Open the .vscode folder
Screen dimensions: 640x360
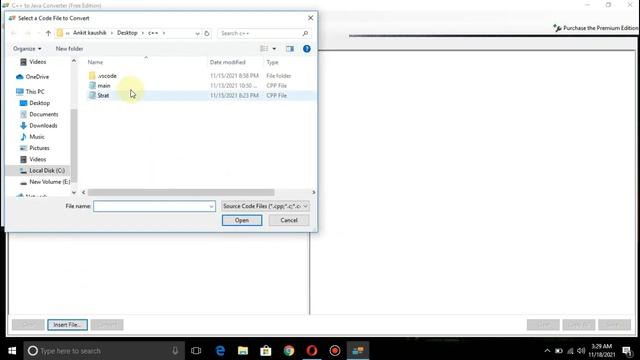click(x=107, y=76)
